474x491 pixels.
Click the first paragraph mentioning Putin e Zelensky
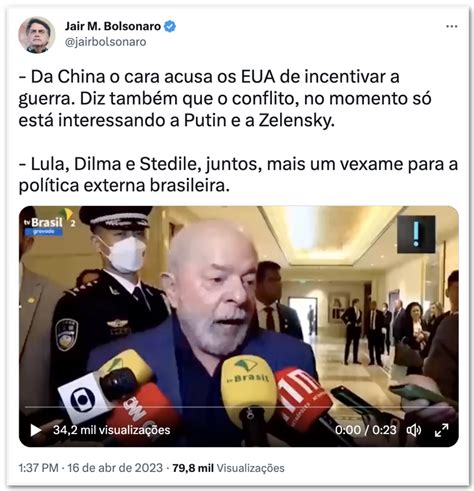(x=225, y=98)
